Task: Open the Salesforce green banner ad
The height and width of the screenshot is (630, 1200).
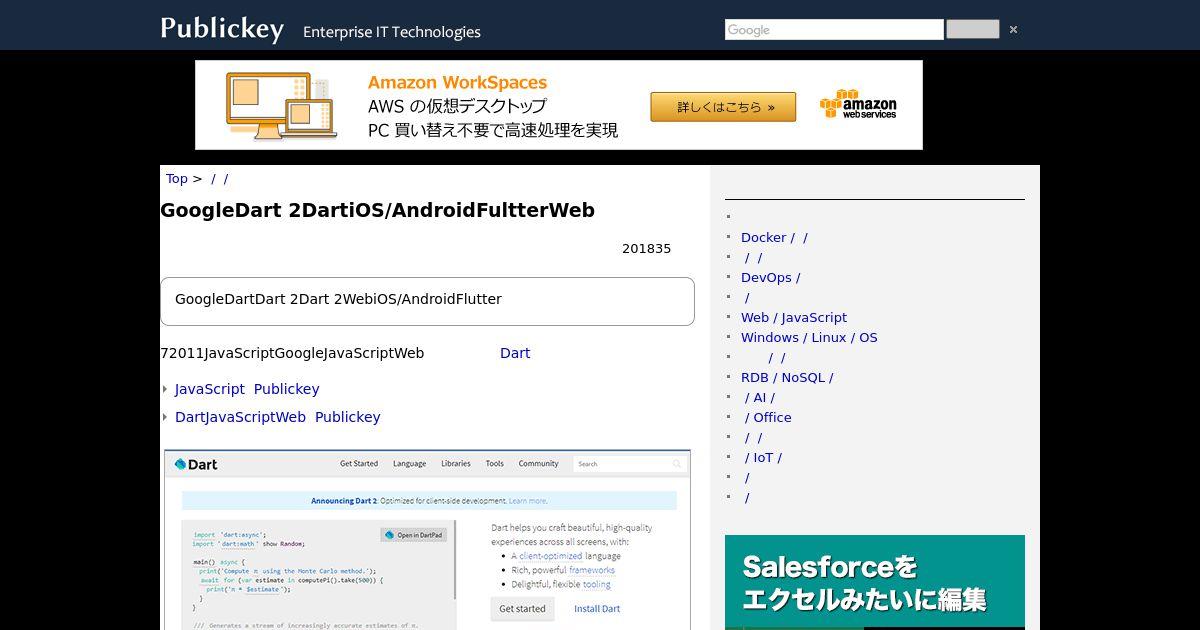Action: [x=875, y=582]
